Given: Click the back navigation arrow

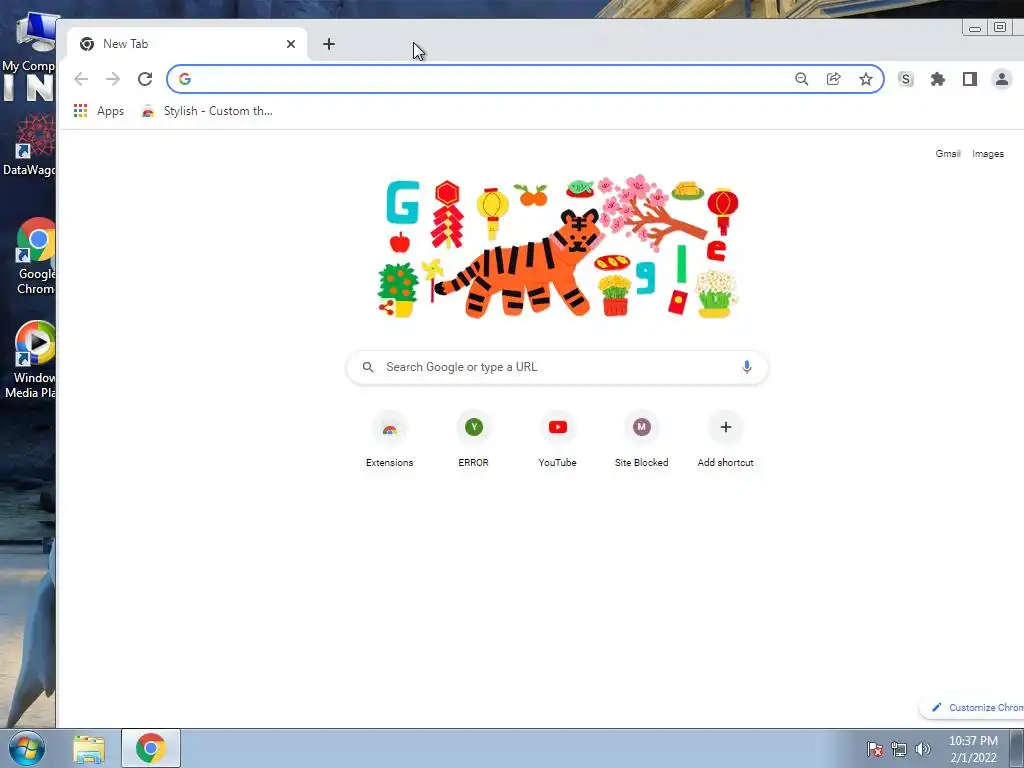Looking at the screenshot, I should click(81, 79).
